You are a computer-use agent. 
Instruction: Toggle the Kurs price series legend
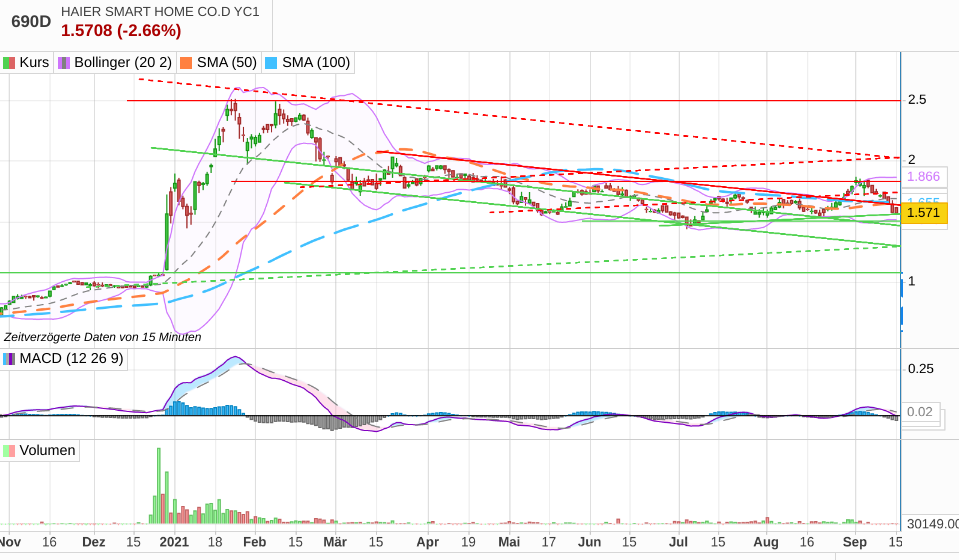pos(26,63)
